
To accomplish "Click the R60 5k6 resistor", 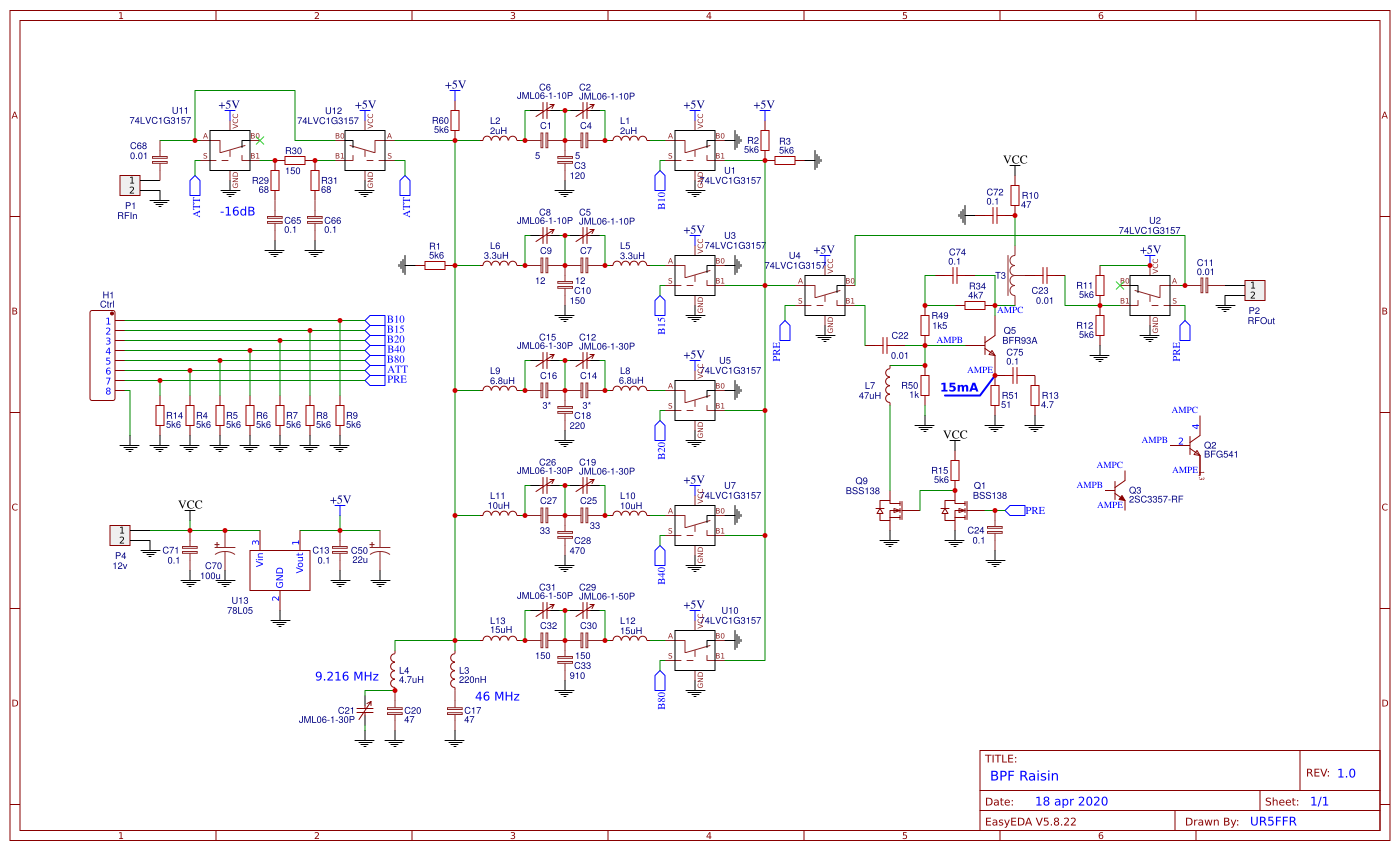I will [x=455, y=121].
